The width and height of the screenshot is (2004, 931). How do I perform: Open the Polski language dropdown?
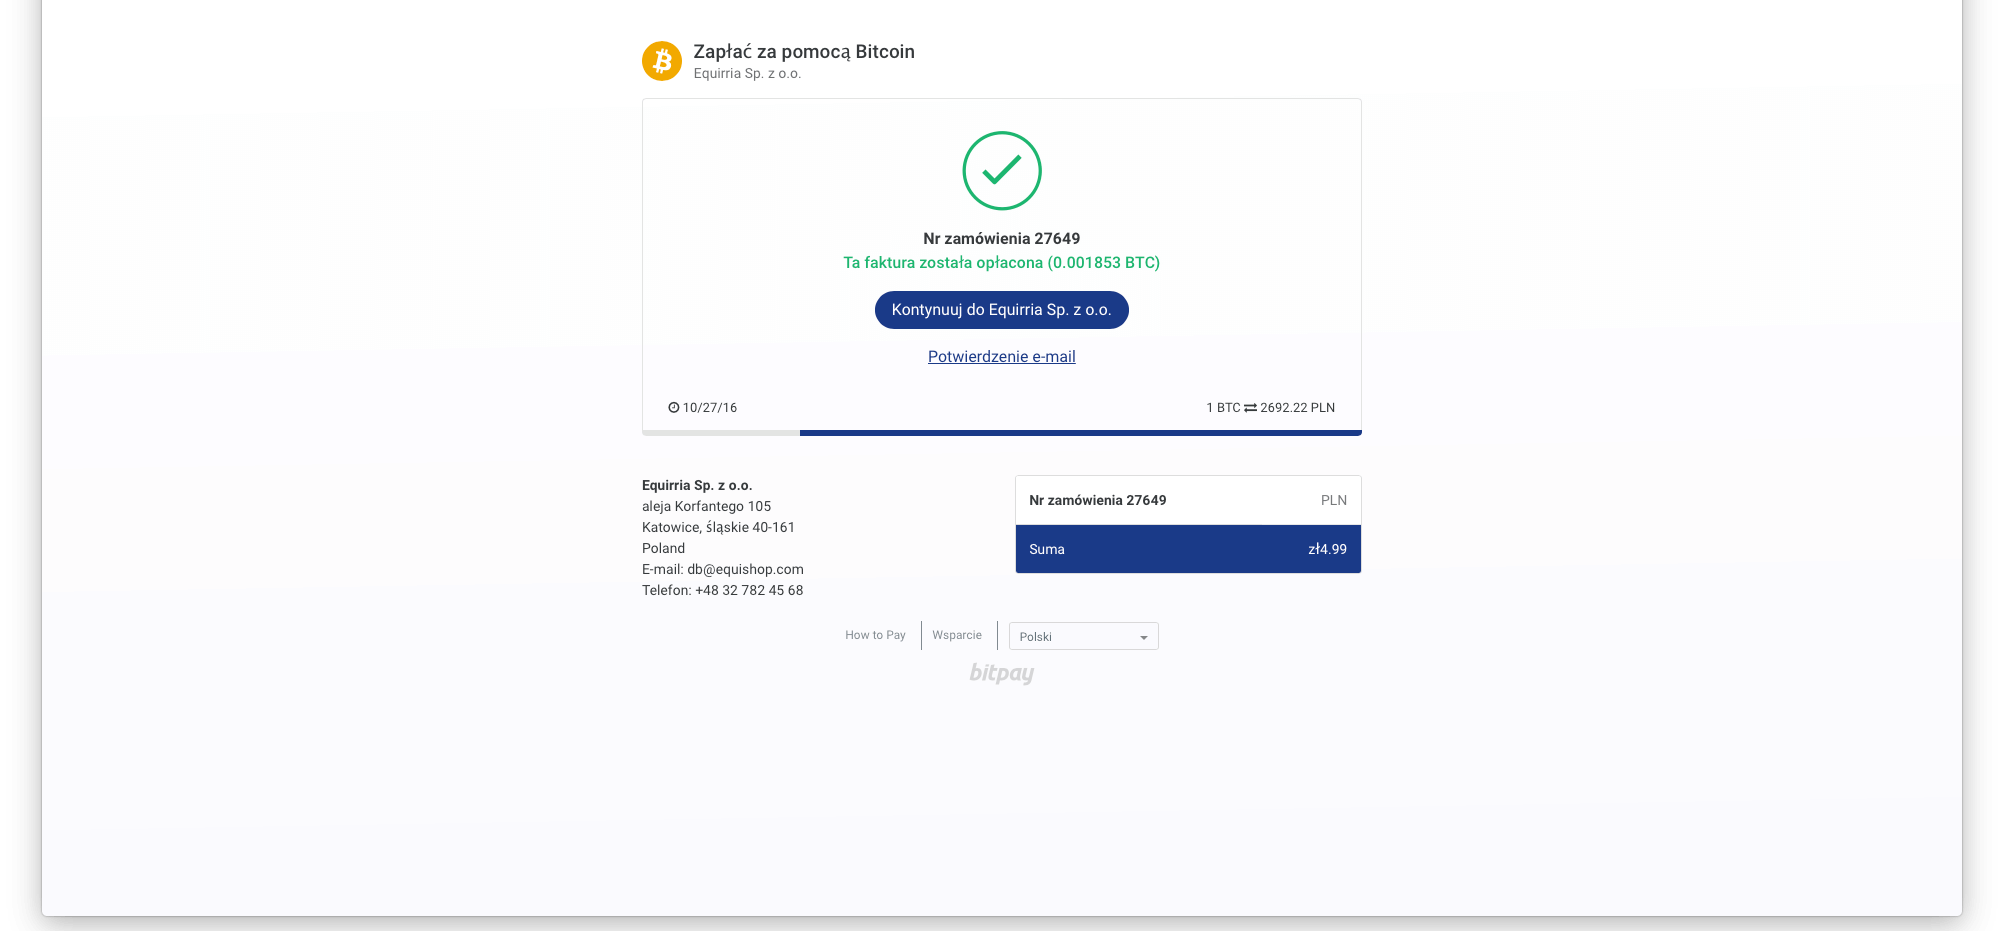click(1083, 636)
